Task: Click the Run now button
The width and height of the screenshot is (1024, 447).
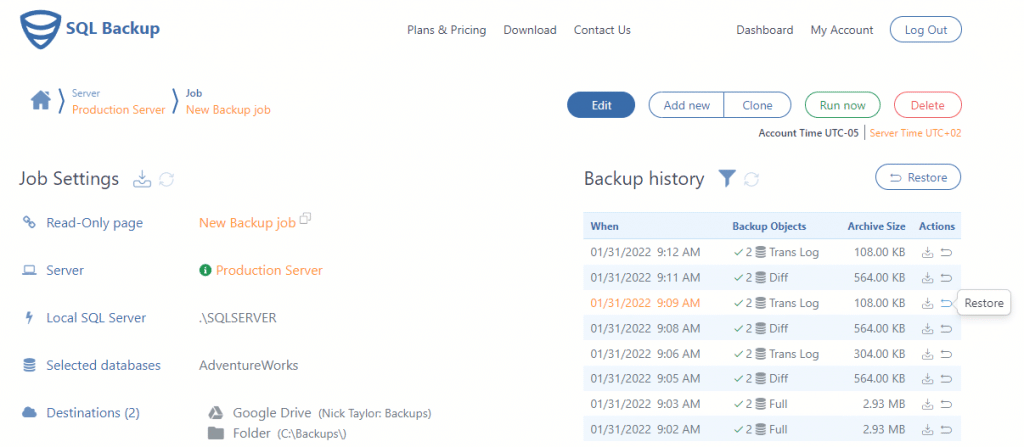Action: pyautogui.click(x=842, y=105)
